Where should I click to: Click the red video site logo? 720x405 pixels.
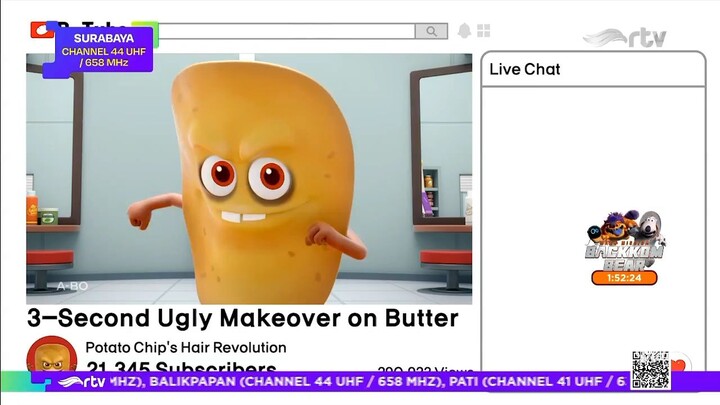click(41, 30)
